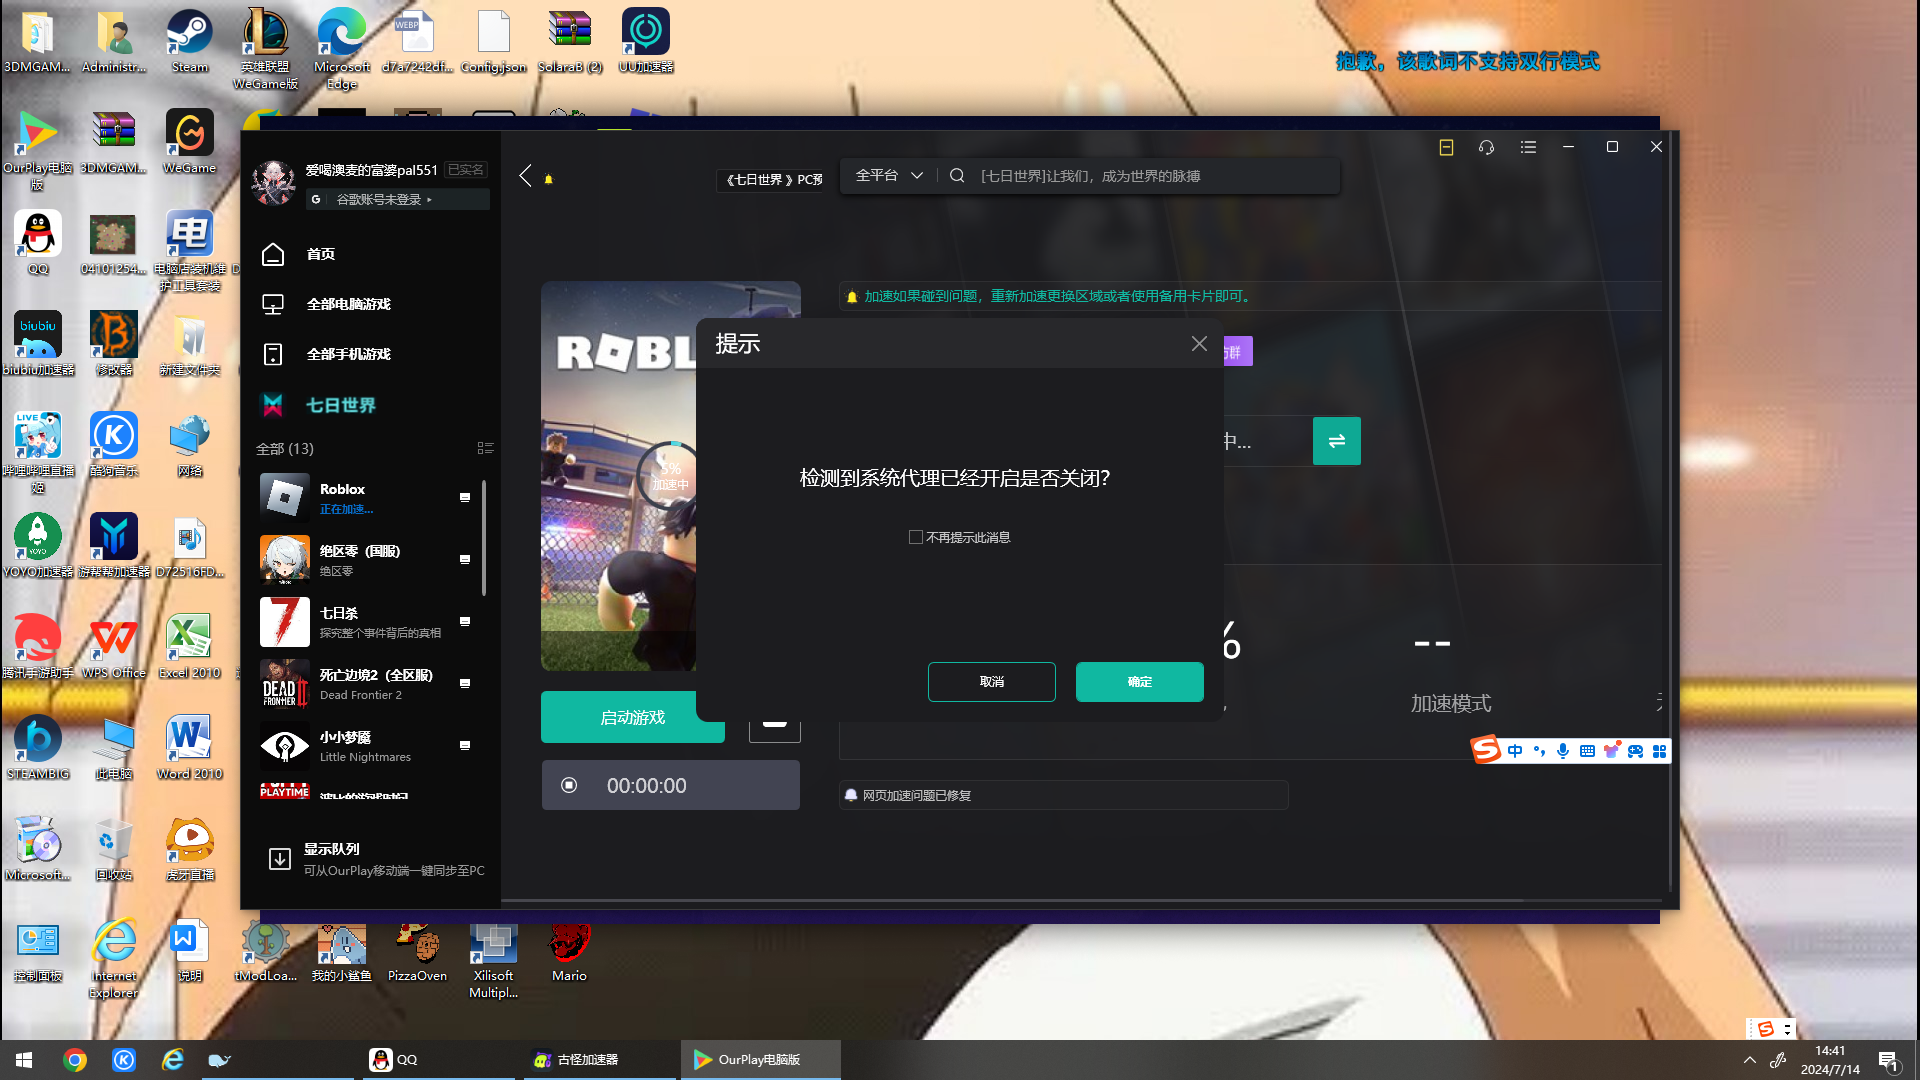Toggle the game list view icon
Screen dimensions: 1920x1080
(x=485, y=449)
